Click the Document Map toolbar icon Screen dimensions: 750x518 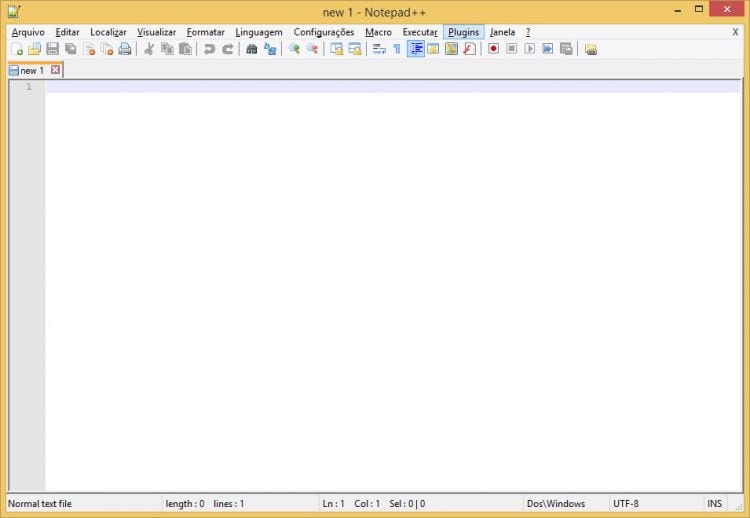click(451, 49)
